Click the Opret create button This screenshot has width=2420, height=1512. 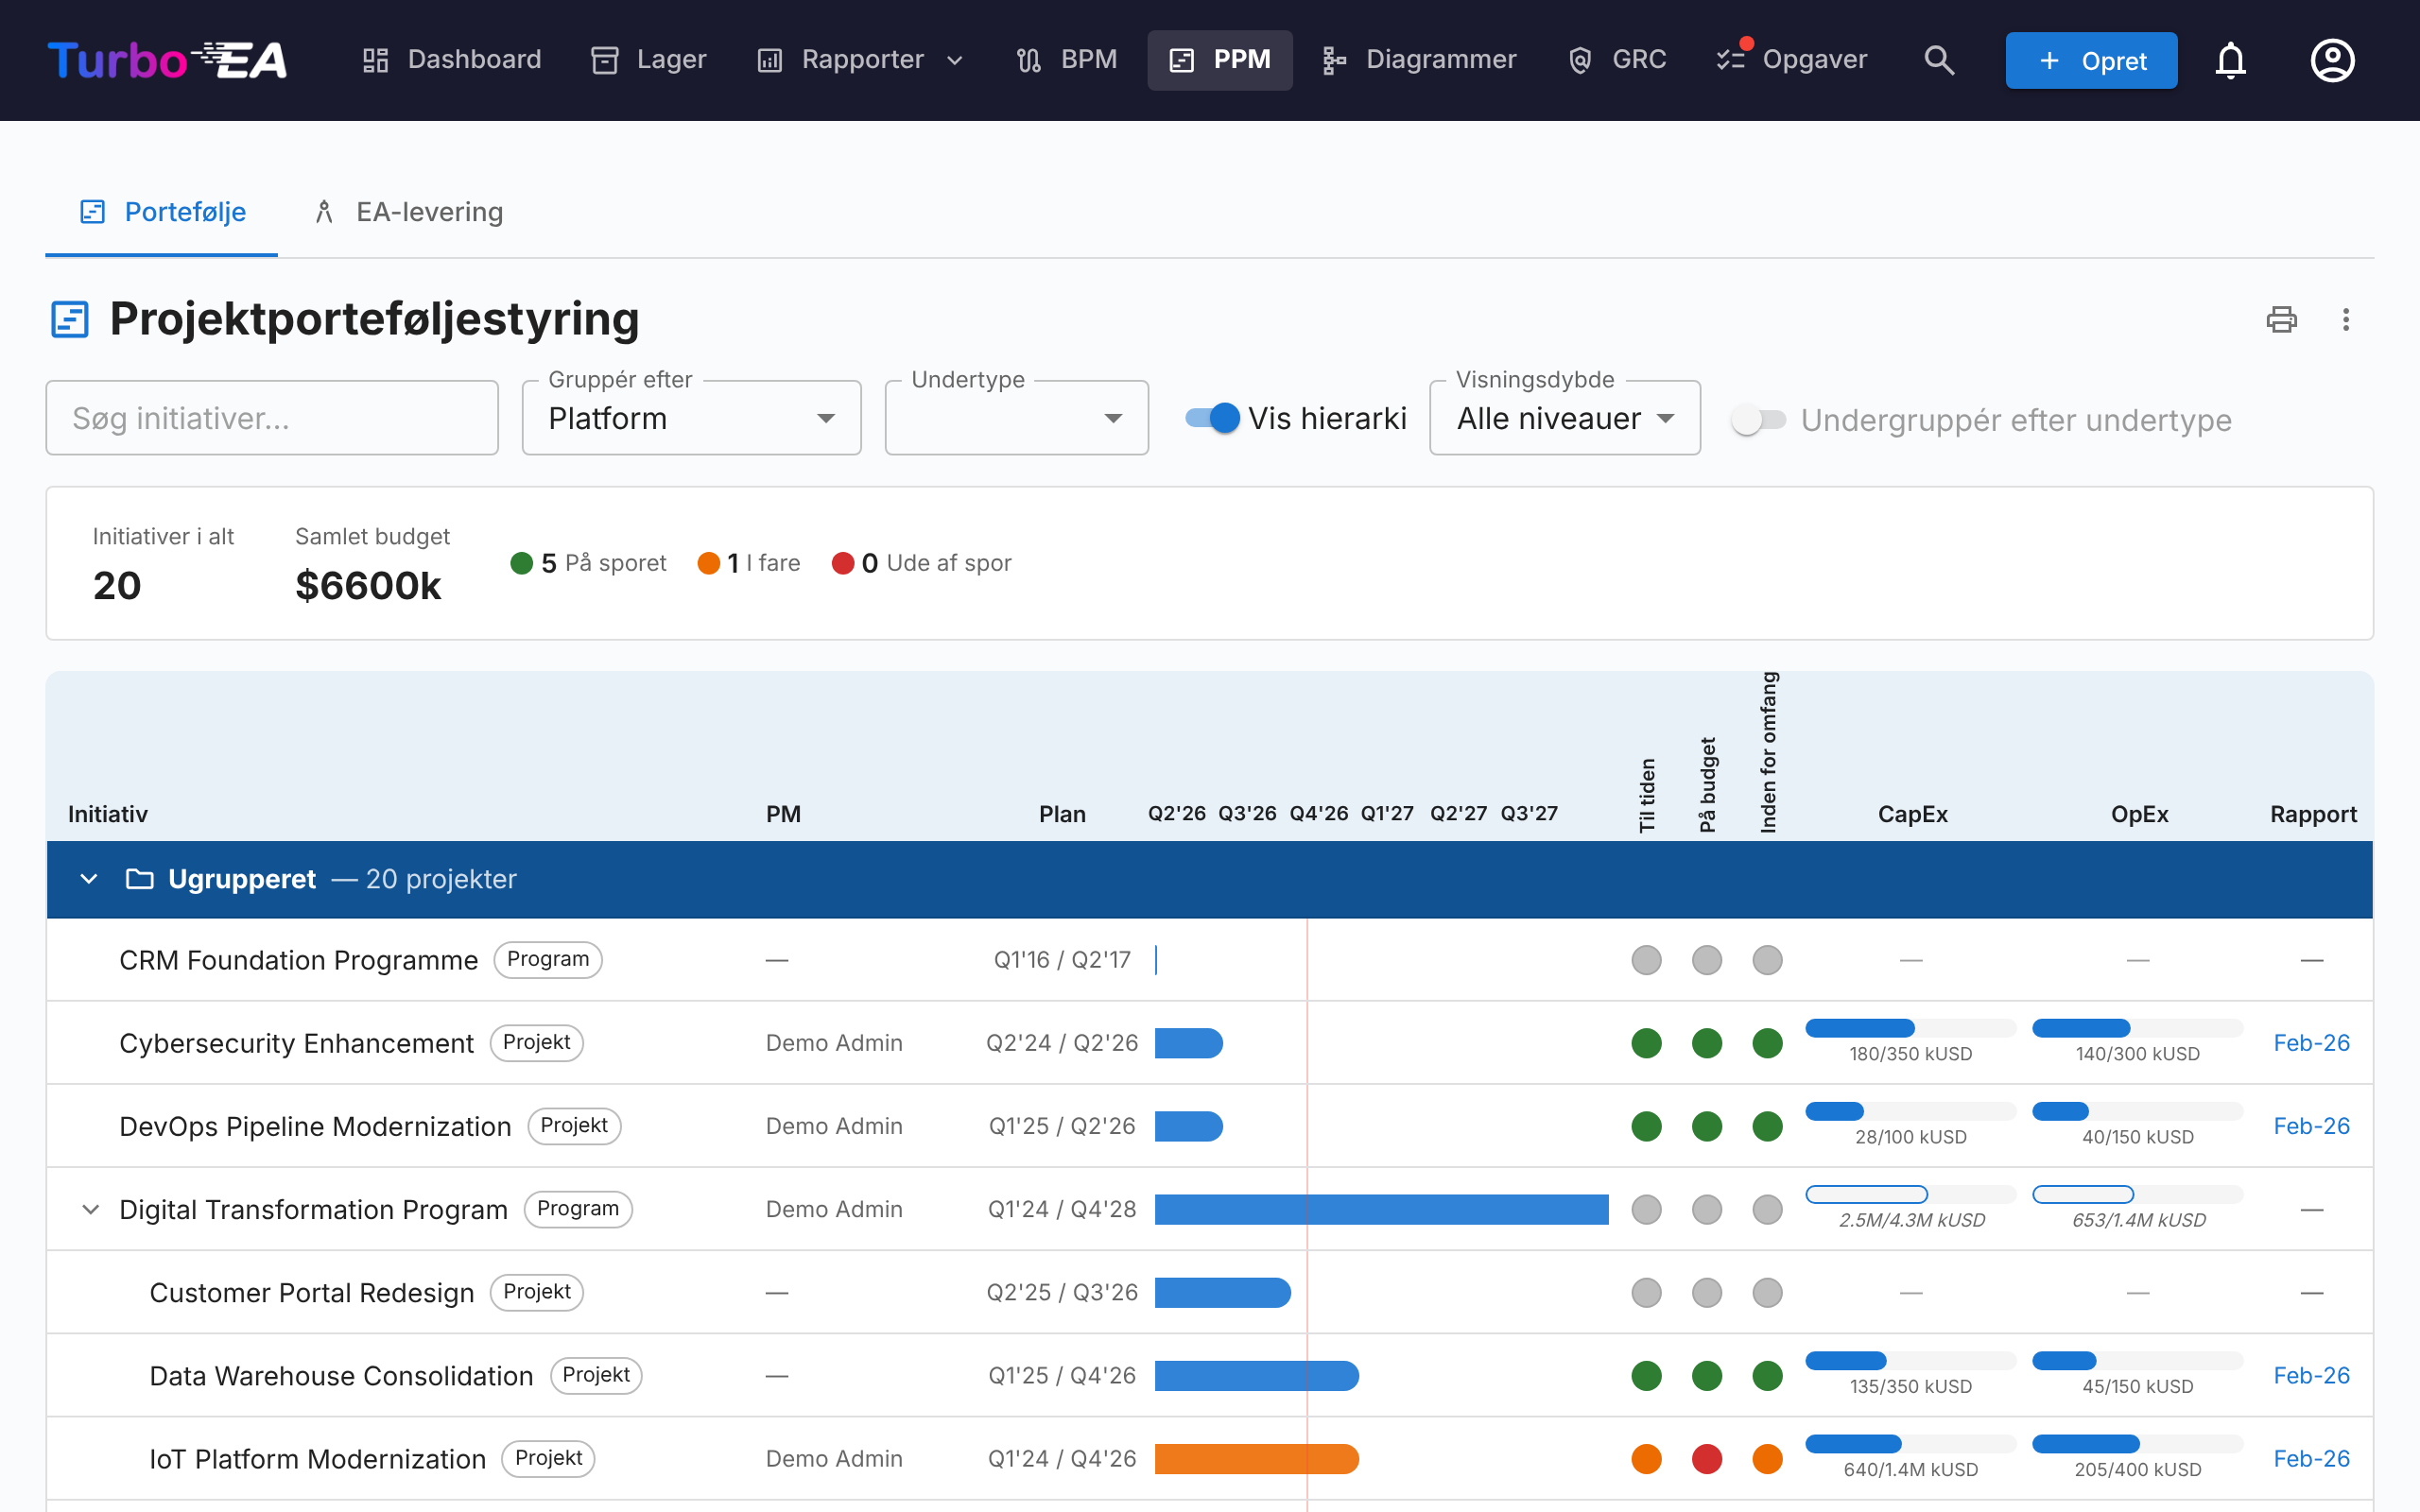(x=2091, y=60)
